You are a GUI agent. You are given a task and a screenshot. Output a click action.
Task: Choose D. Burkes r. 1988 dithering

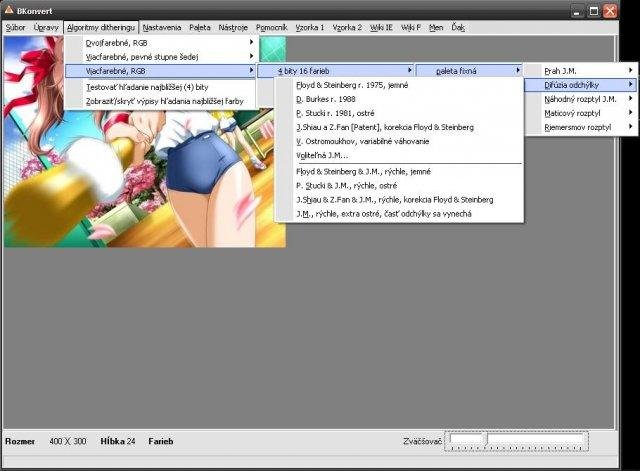pos(399,99)
